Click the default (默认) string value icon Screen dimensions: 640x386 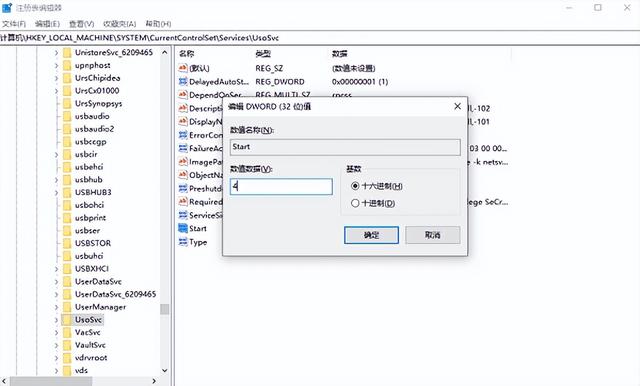tap(183, 68)
